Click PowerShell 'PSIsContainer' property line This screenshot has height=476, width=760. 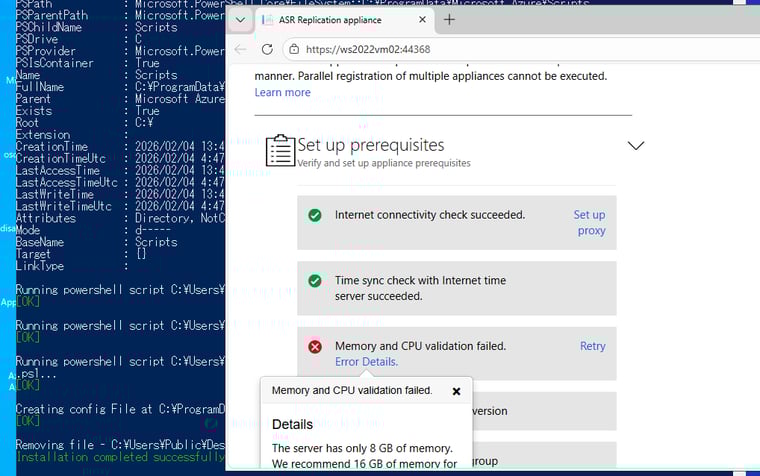(88, 63)
